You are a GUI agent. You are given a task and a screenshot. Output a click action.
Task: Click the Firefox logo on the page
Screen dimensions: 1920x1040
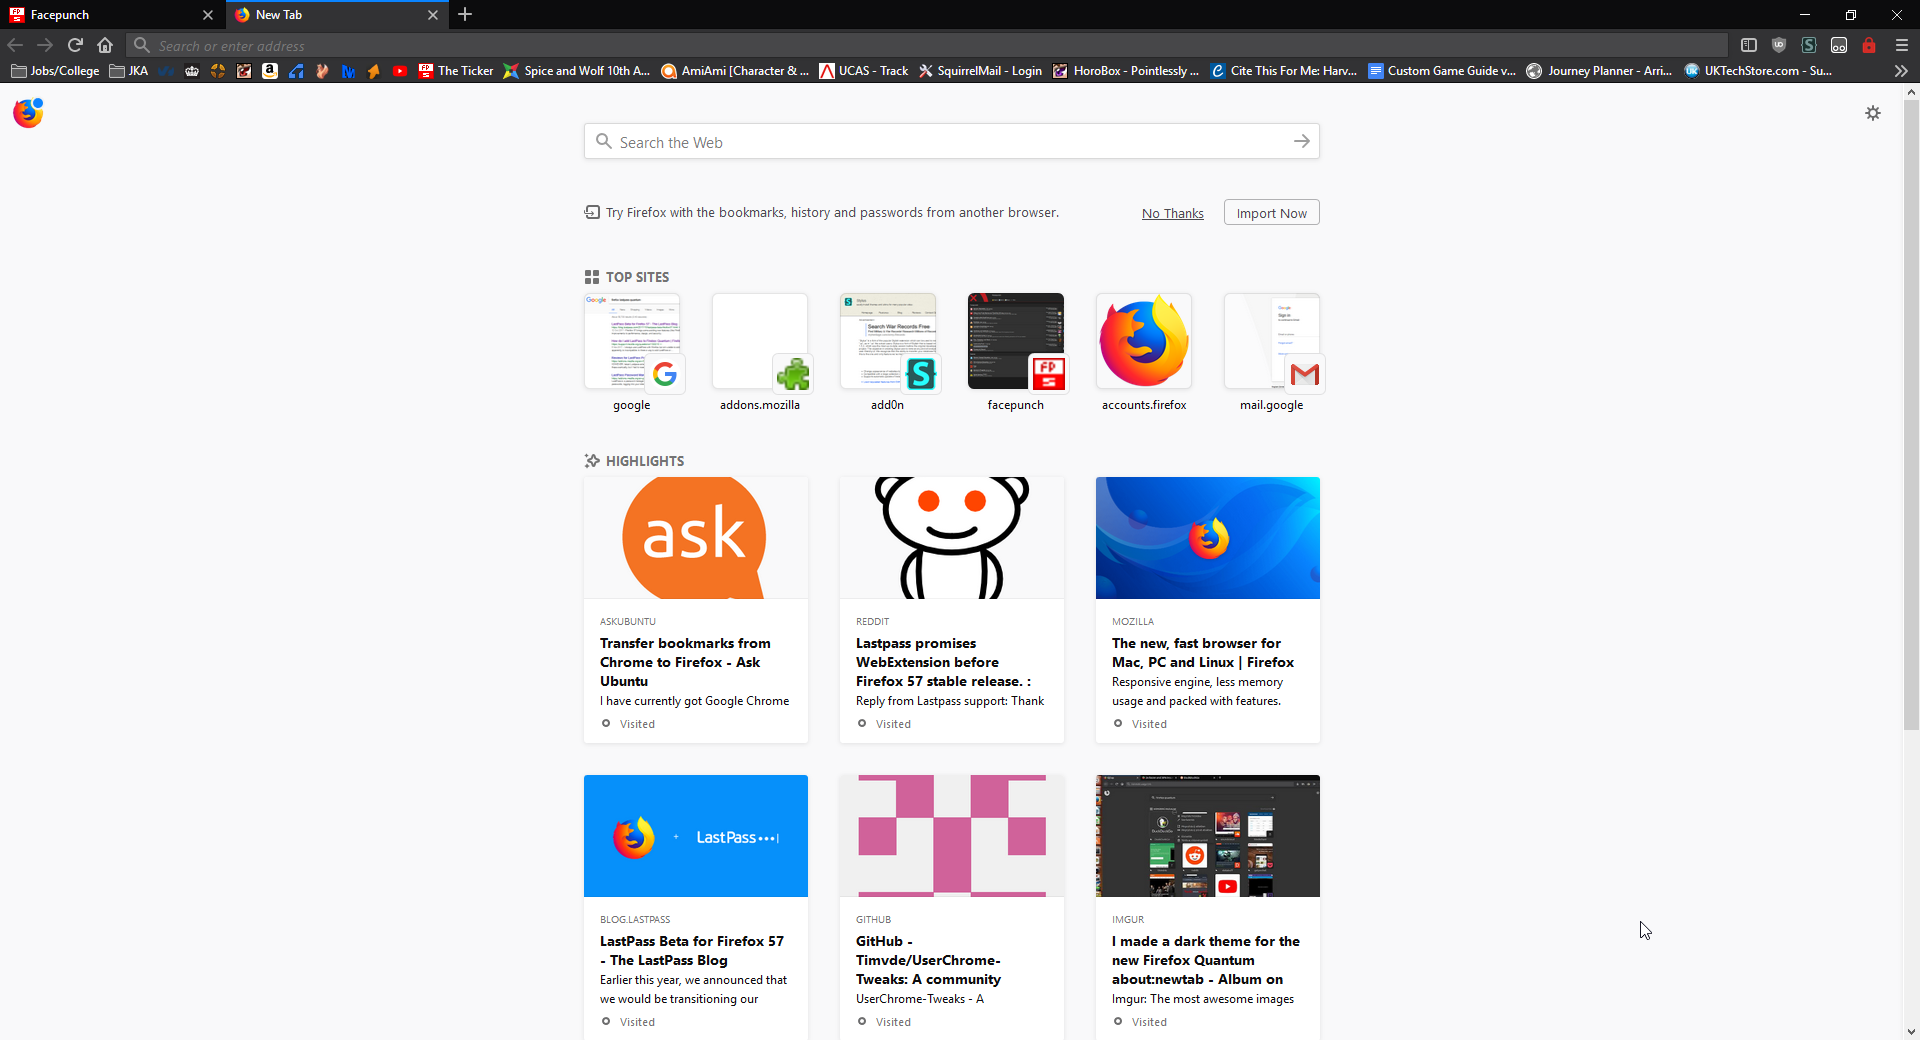(29, 113)
